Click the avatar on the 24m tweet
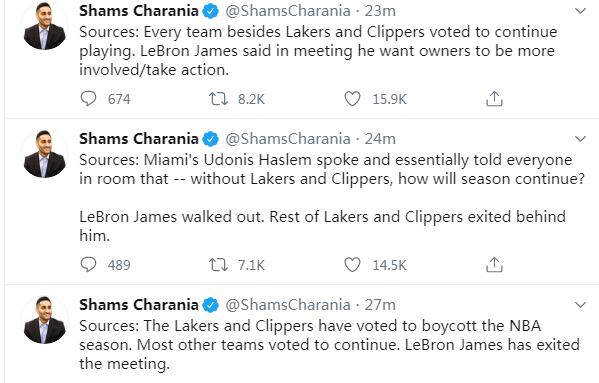 coord(44,154)
